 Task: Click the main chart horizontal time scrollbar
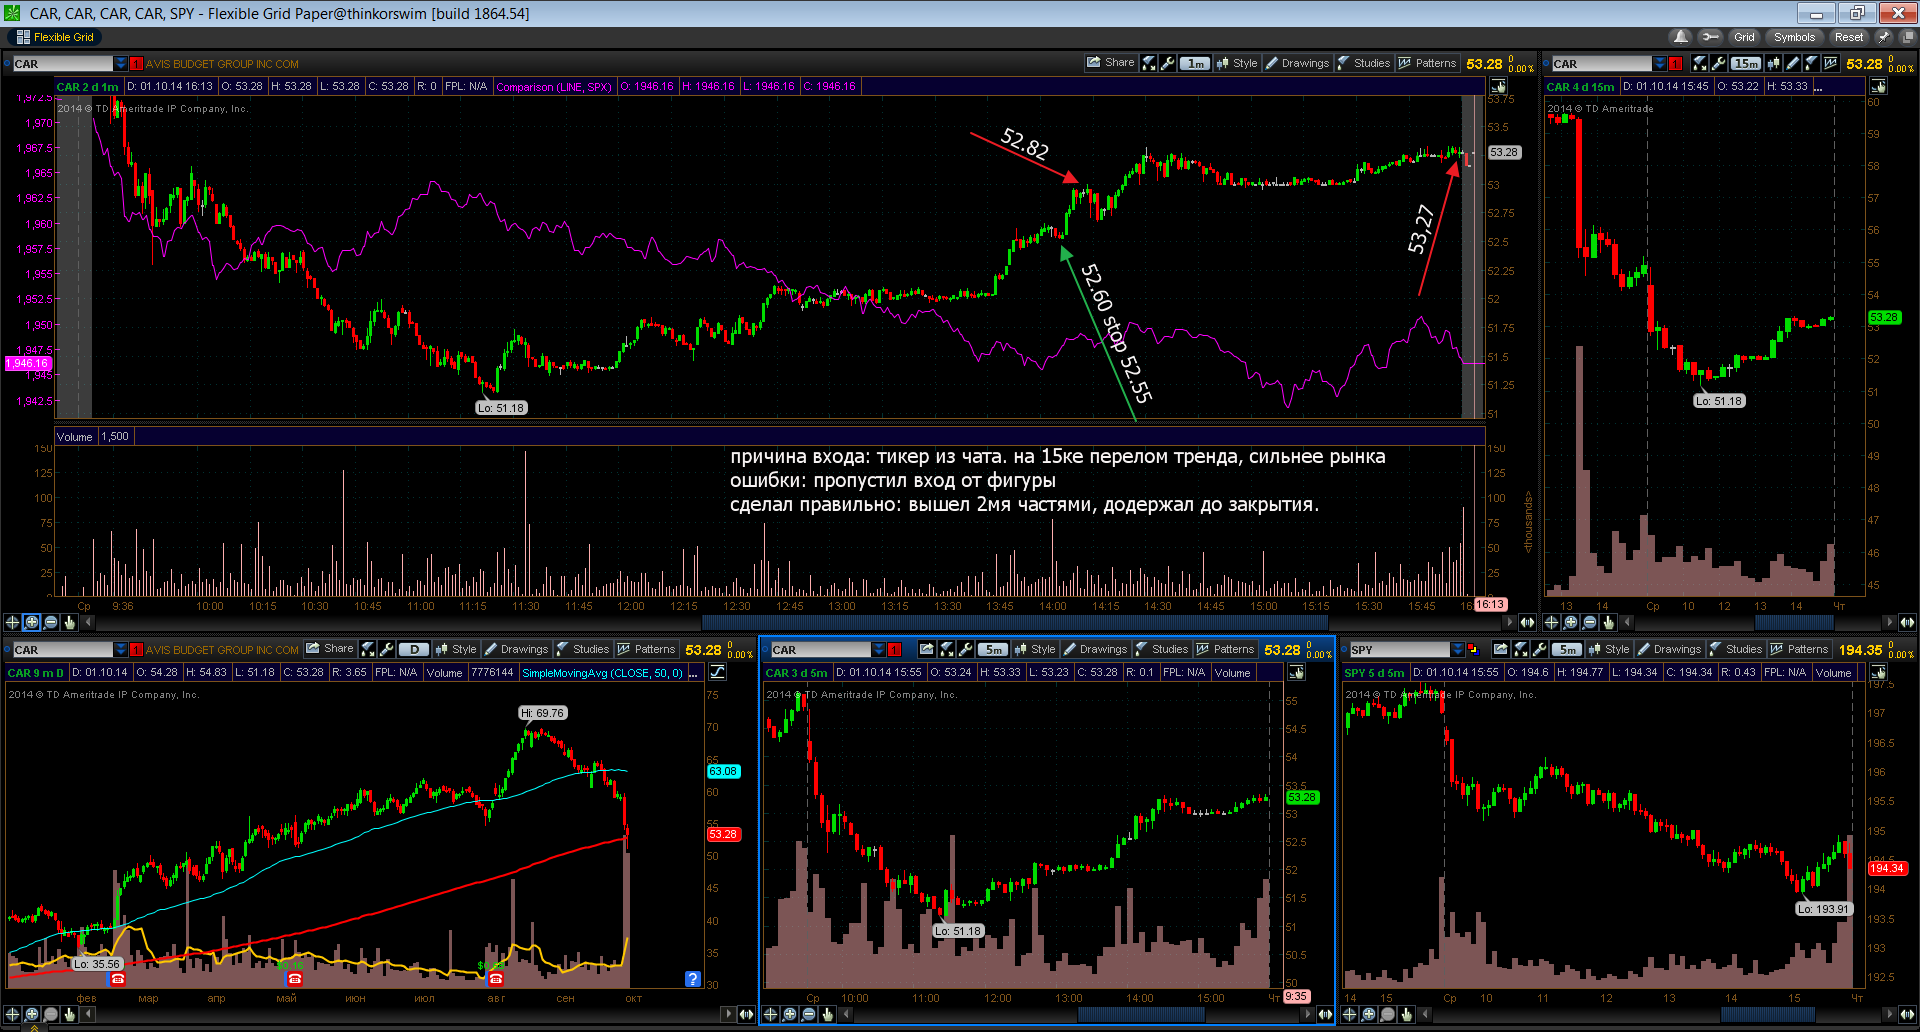[800, 622]
